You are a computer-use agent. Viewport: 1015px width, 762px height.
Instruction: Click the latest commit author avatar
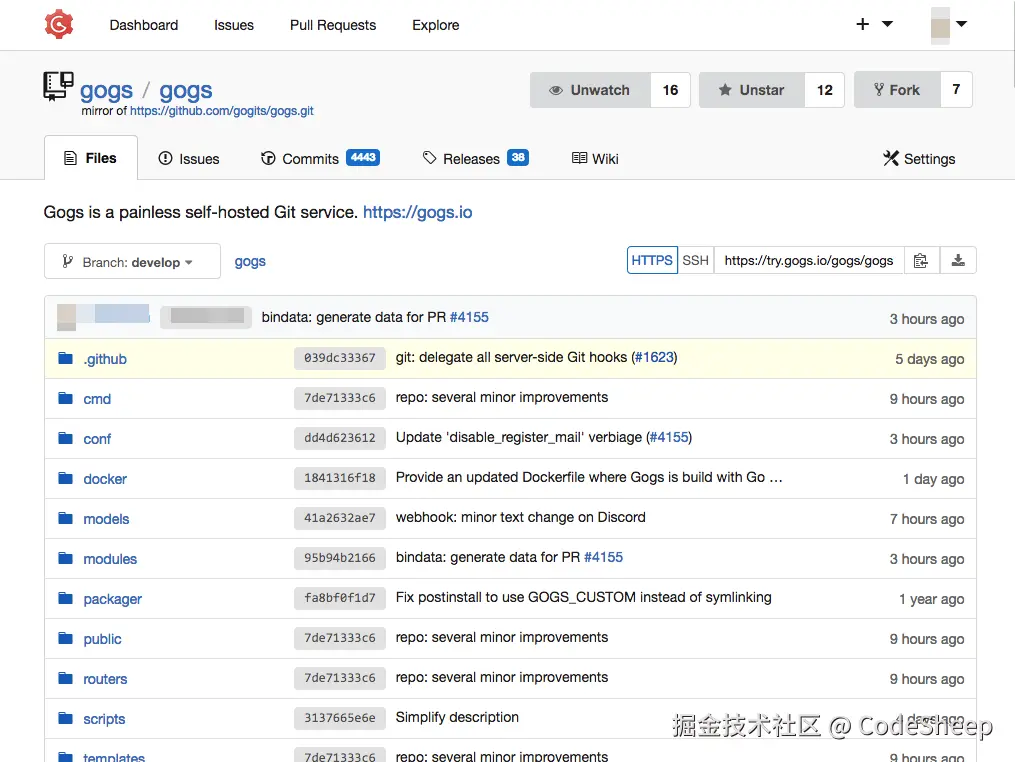click(67, 317)
